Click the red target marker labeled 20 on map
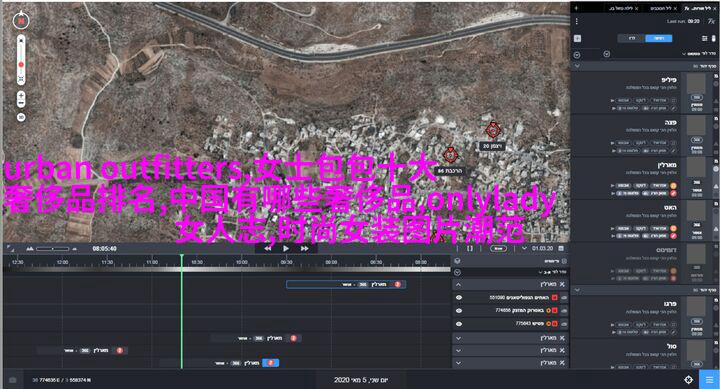 coord(493,130)
